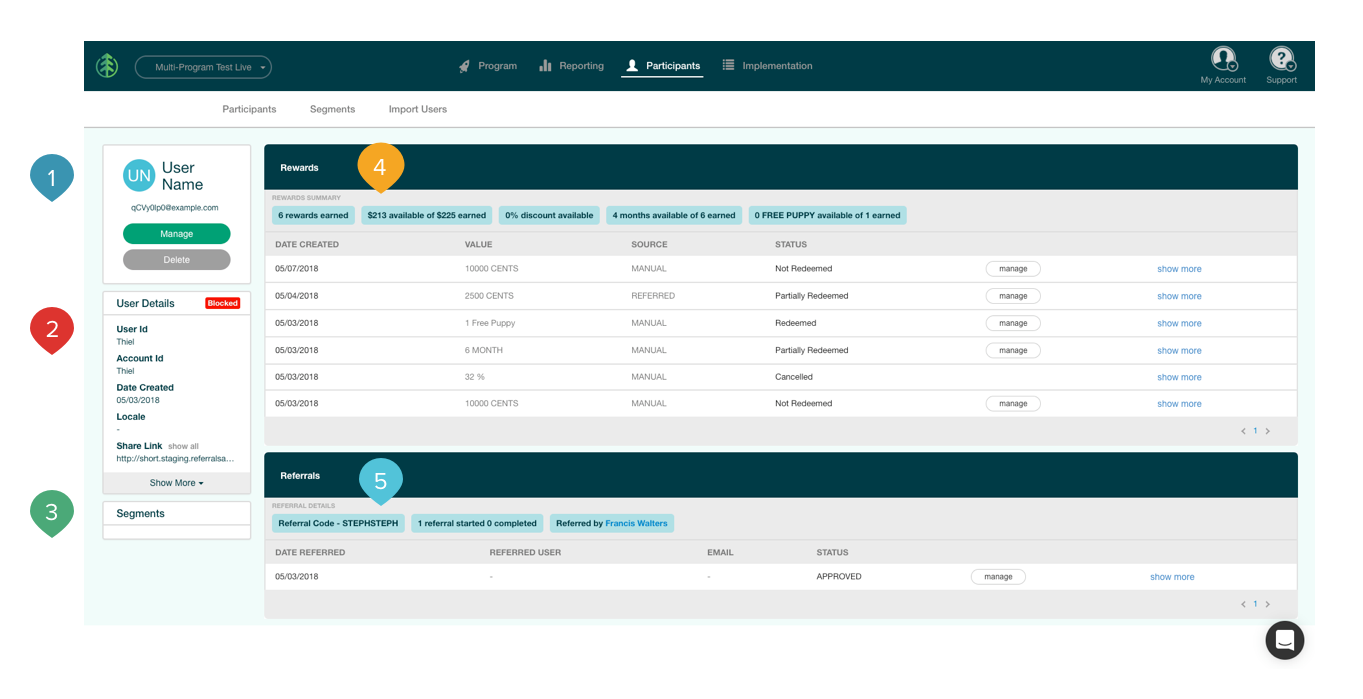The image size is (1363, 699).
Task: Open the Francis Walters referrer link
Action: tap(636, 523)
